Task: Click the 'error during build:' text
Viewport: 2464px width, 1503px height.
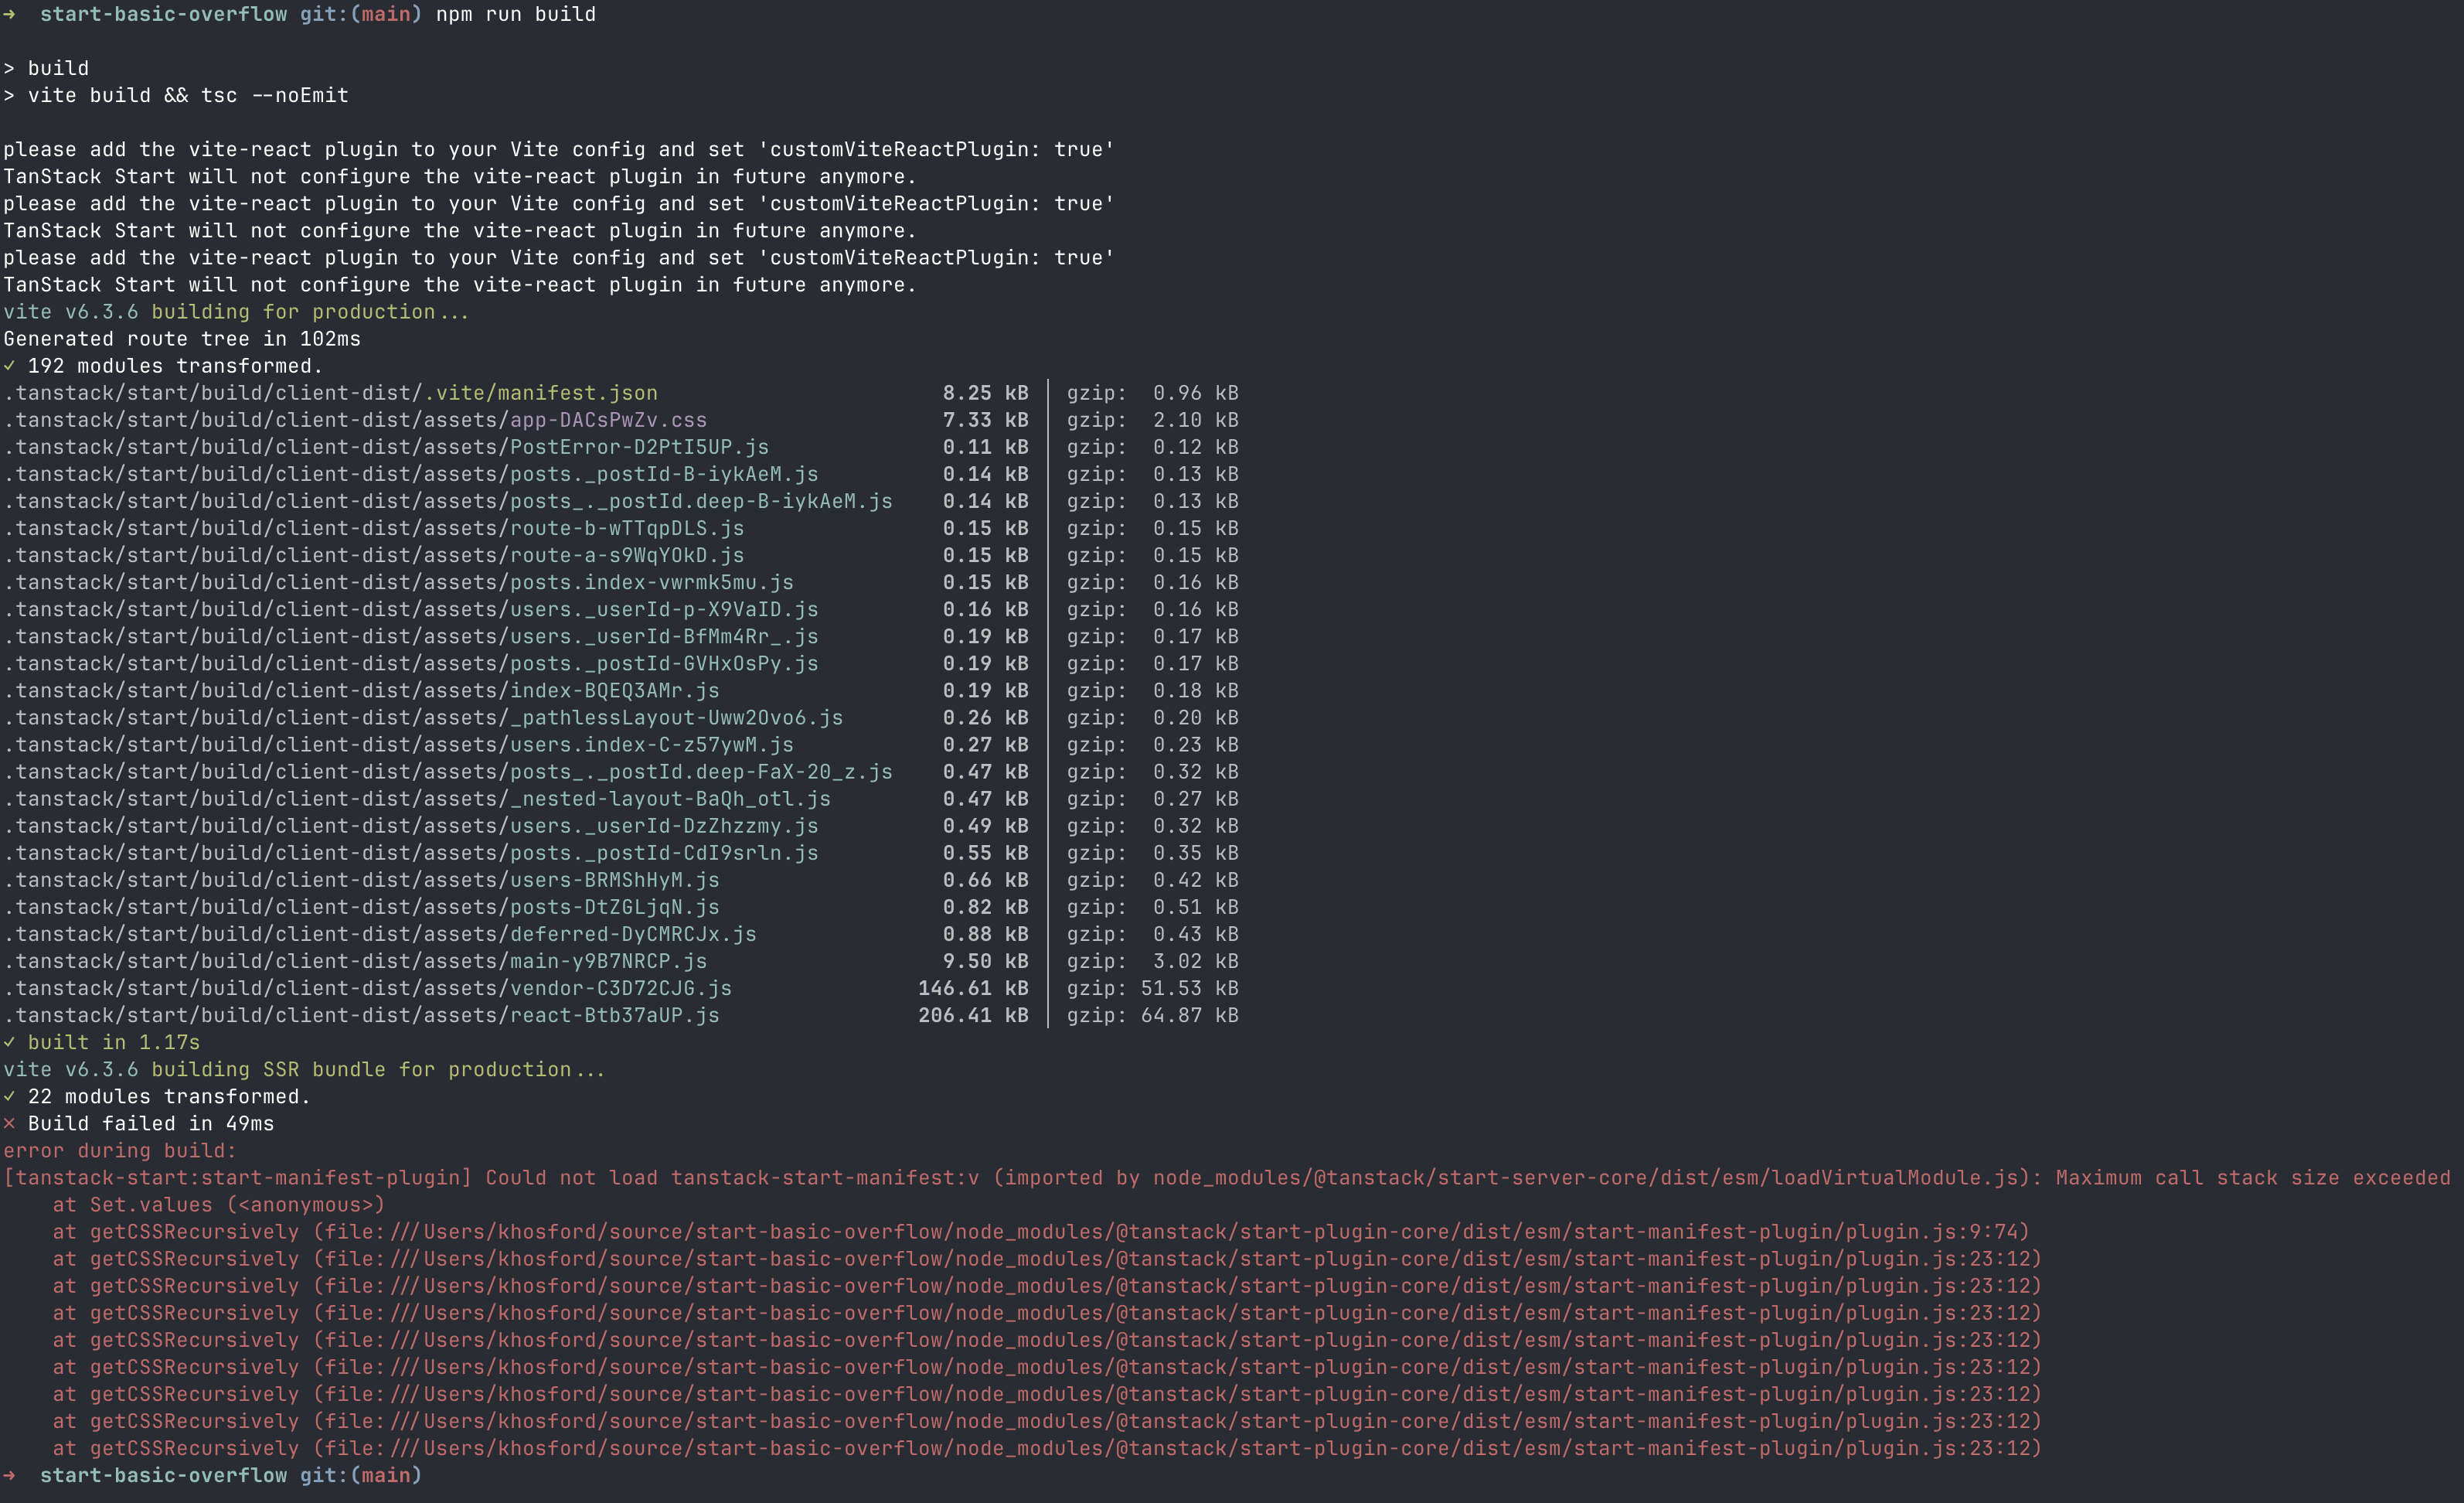Action: point(120,1151)
